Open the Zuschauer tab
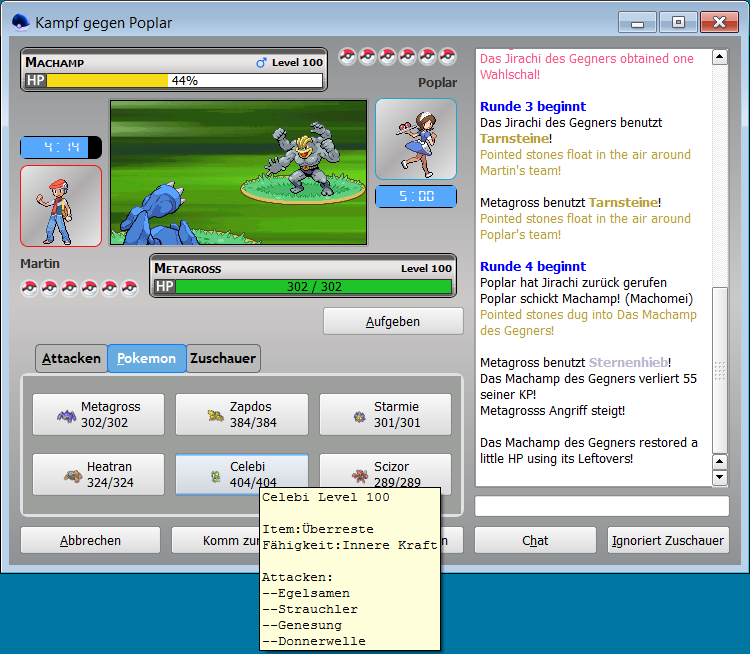The image size is (750, 654). pos(223,358)
